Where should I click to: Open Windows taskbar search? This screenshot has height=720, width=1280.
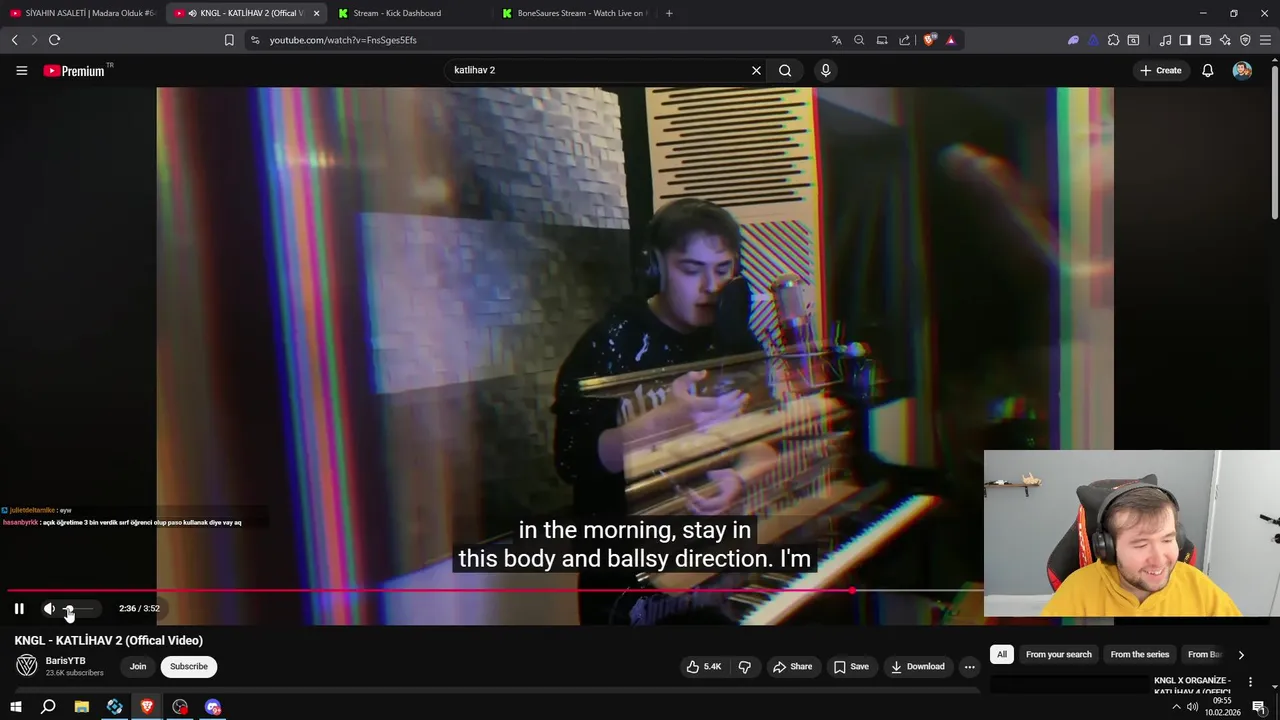click(x=48, y=707)
